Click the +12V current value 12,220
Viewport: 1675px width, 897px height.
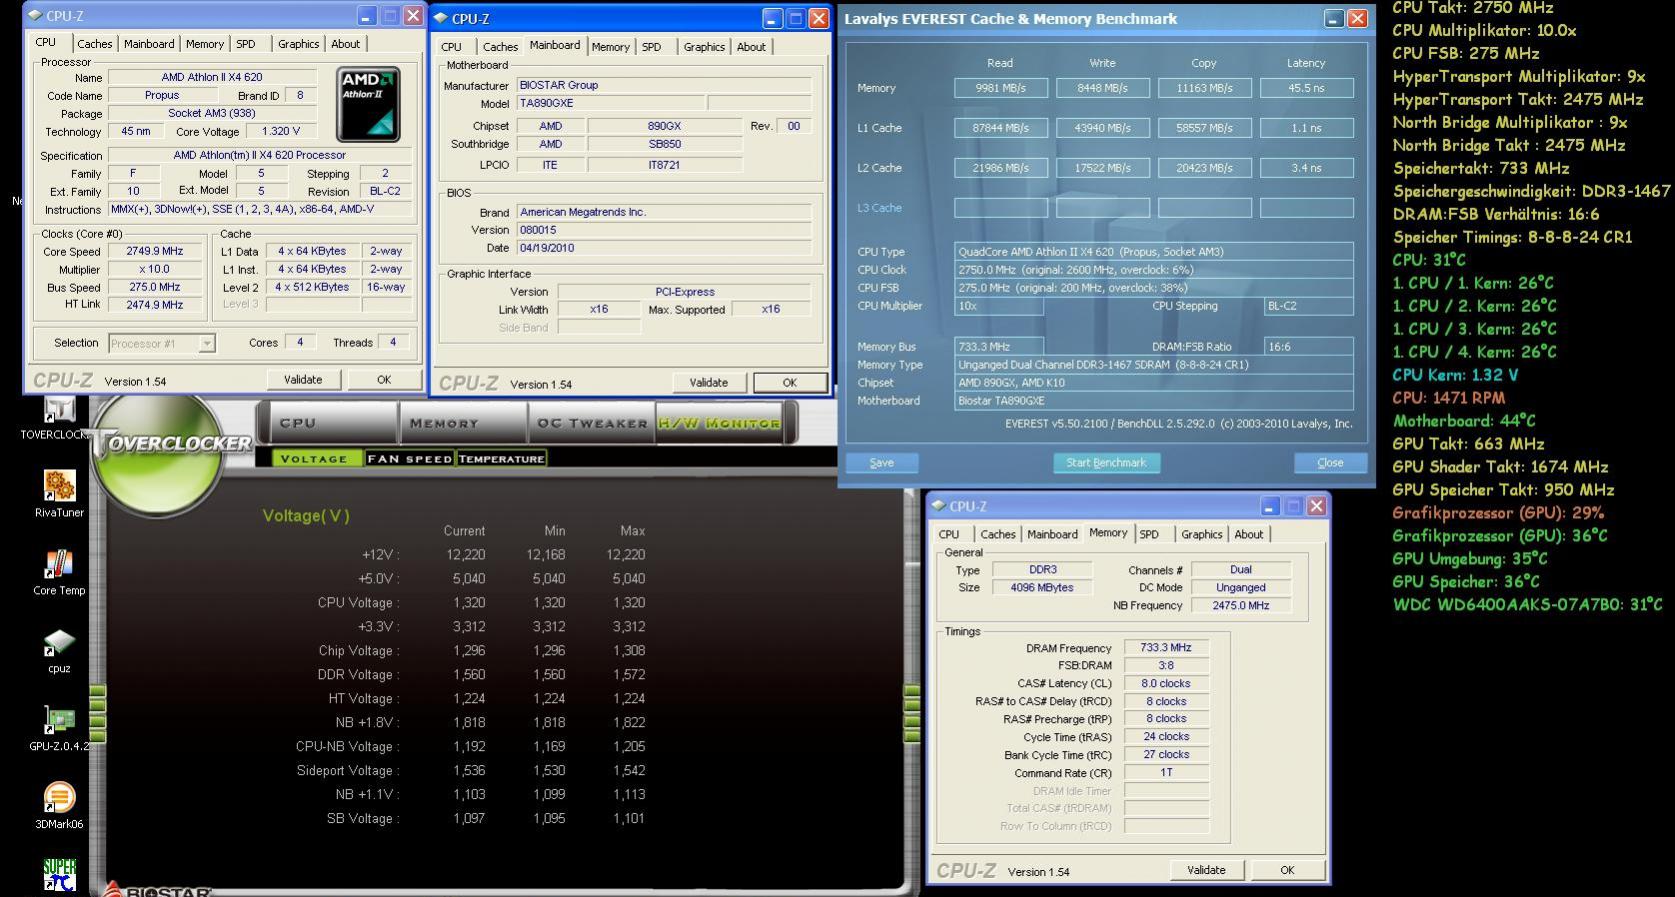[x=466, y=555]
